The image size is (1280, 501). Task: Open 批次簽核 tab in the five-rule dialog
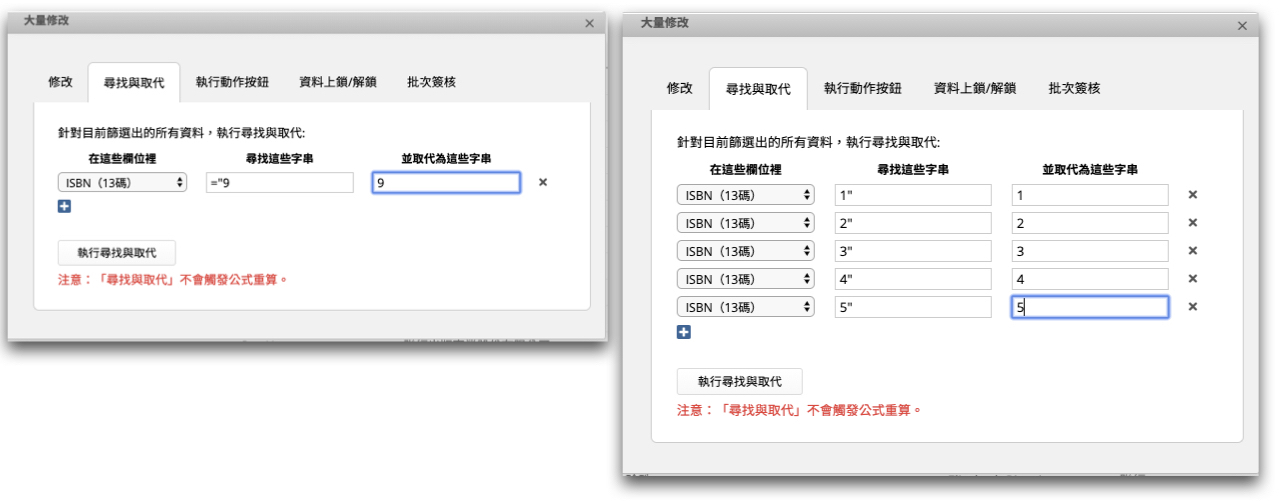pyautogui.click(x=1074, y=88)
